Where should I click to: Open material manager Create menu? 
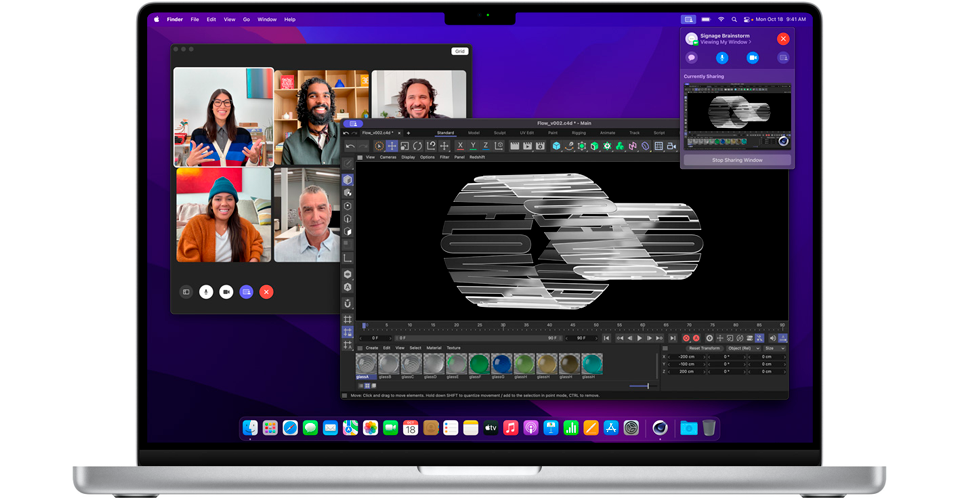372,348
